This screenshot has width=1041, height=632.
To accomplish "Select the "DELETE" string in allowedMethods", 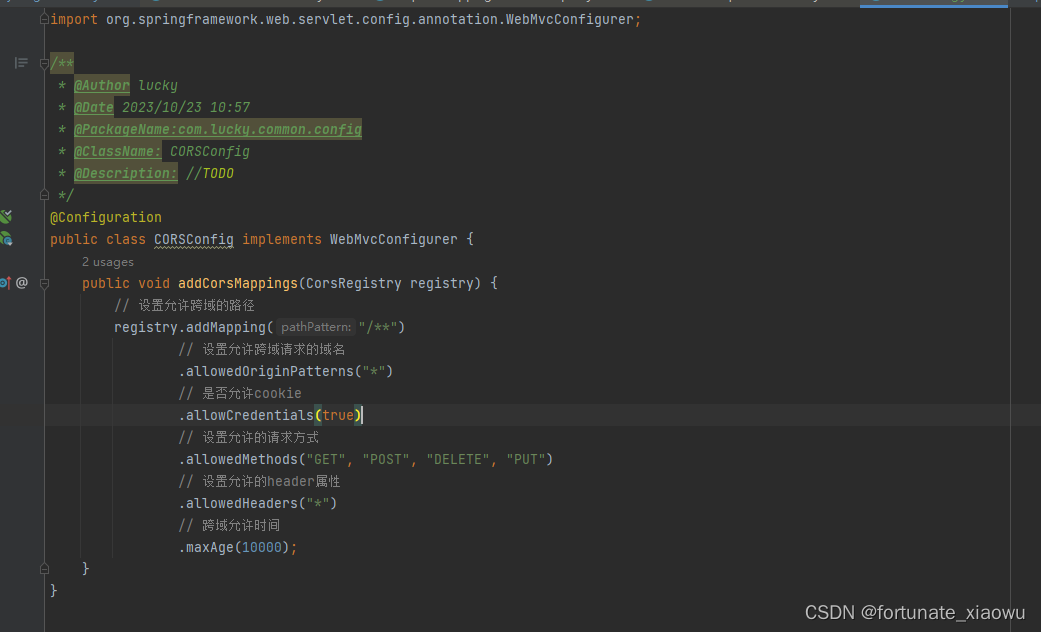I will point(457,458).
